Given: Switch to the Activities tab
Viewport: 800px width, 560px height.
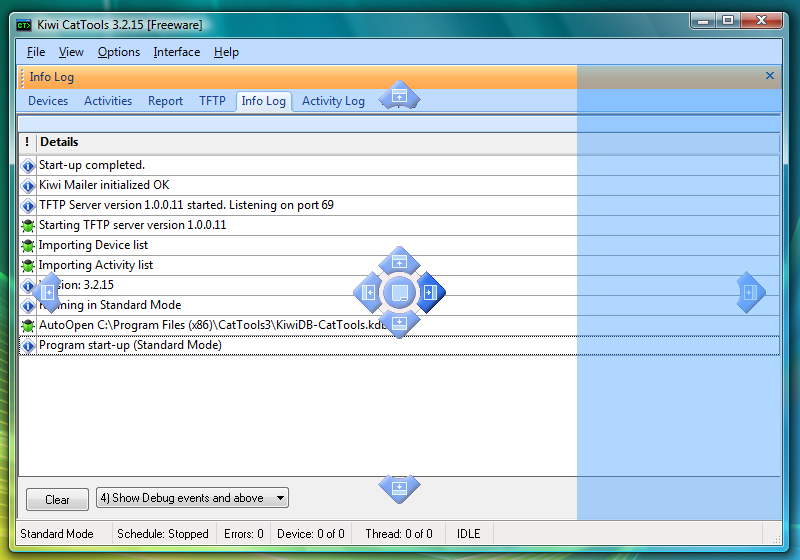Looking at the screenshot, I should pyautogui.click(x=108, y=101).
